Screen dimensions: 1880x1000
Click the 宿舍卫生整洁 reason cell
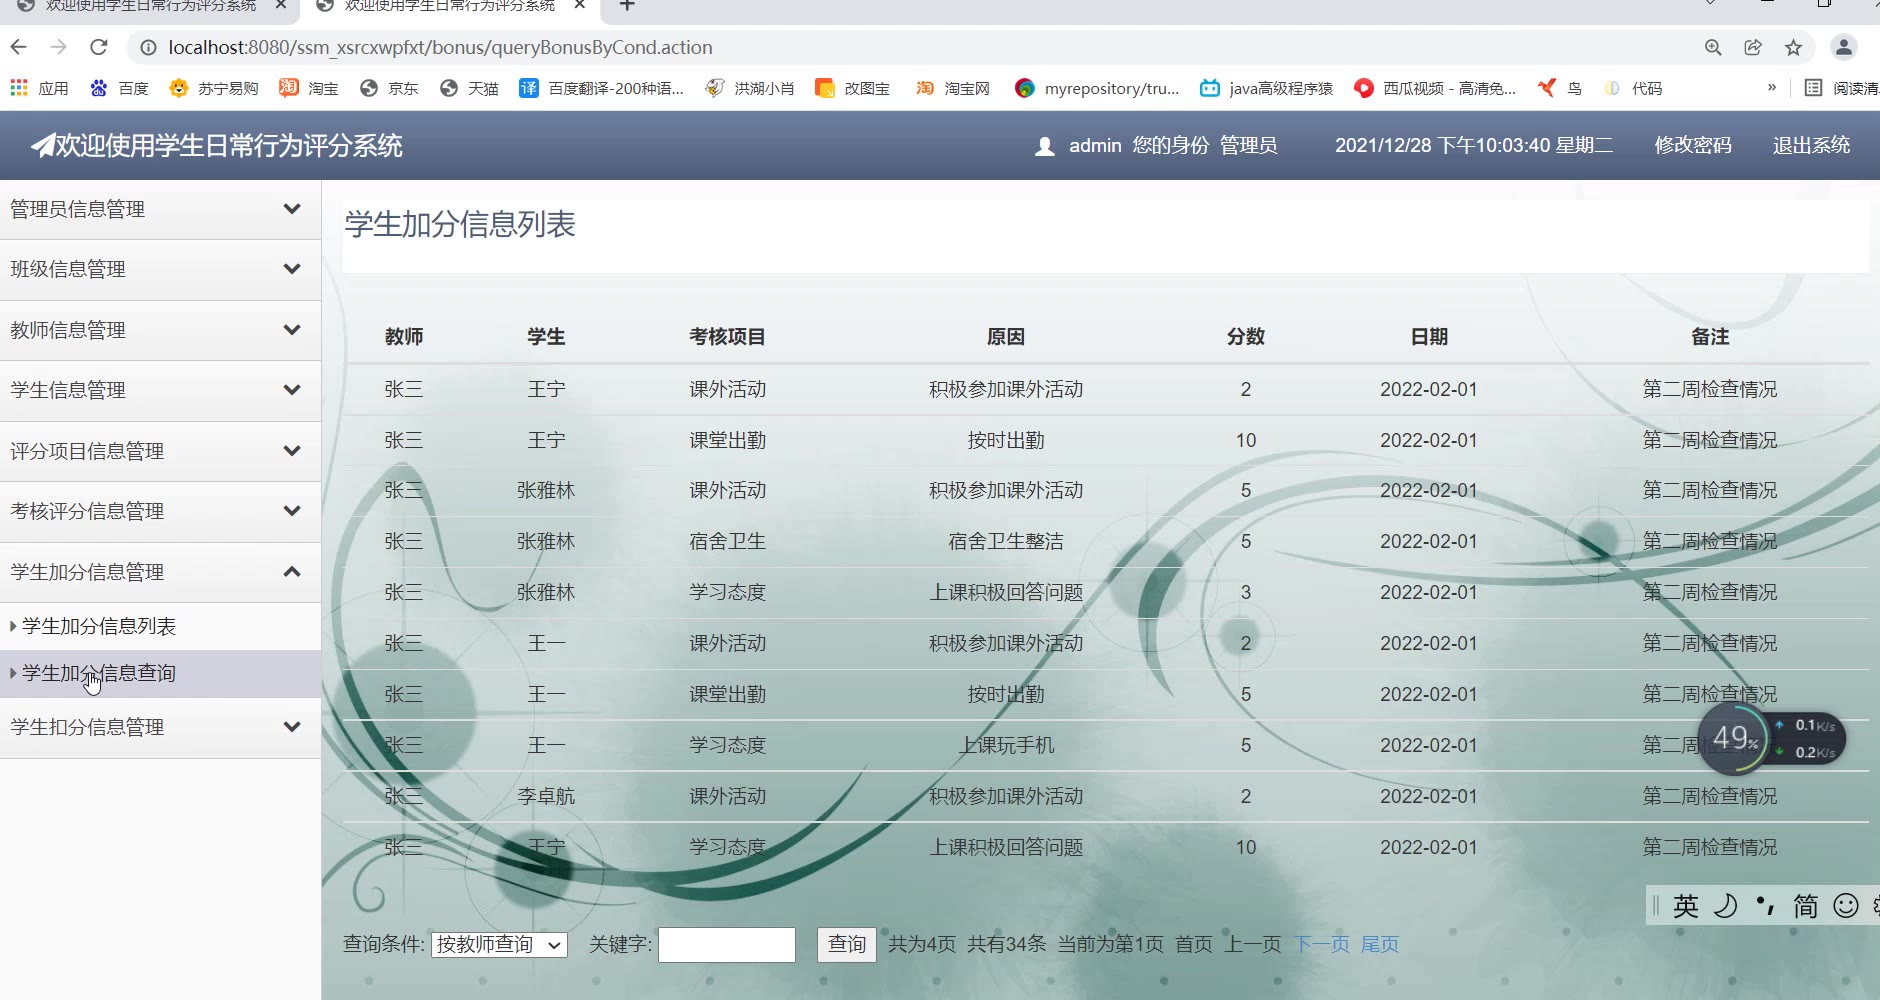1006,541
